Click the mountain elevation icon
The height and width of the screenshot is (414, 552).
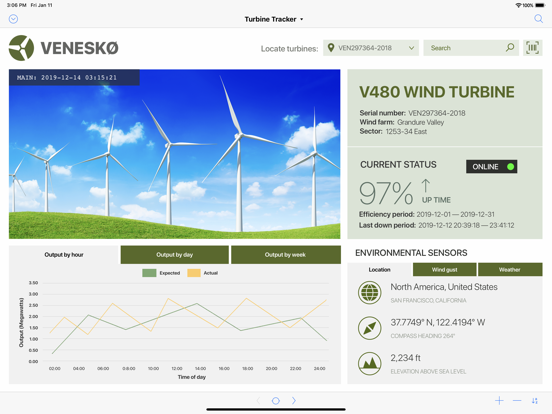coord(369,364)
